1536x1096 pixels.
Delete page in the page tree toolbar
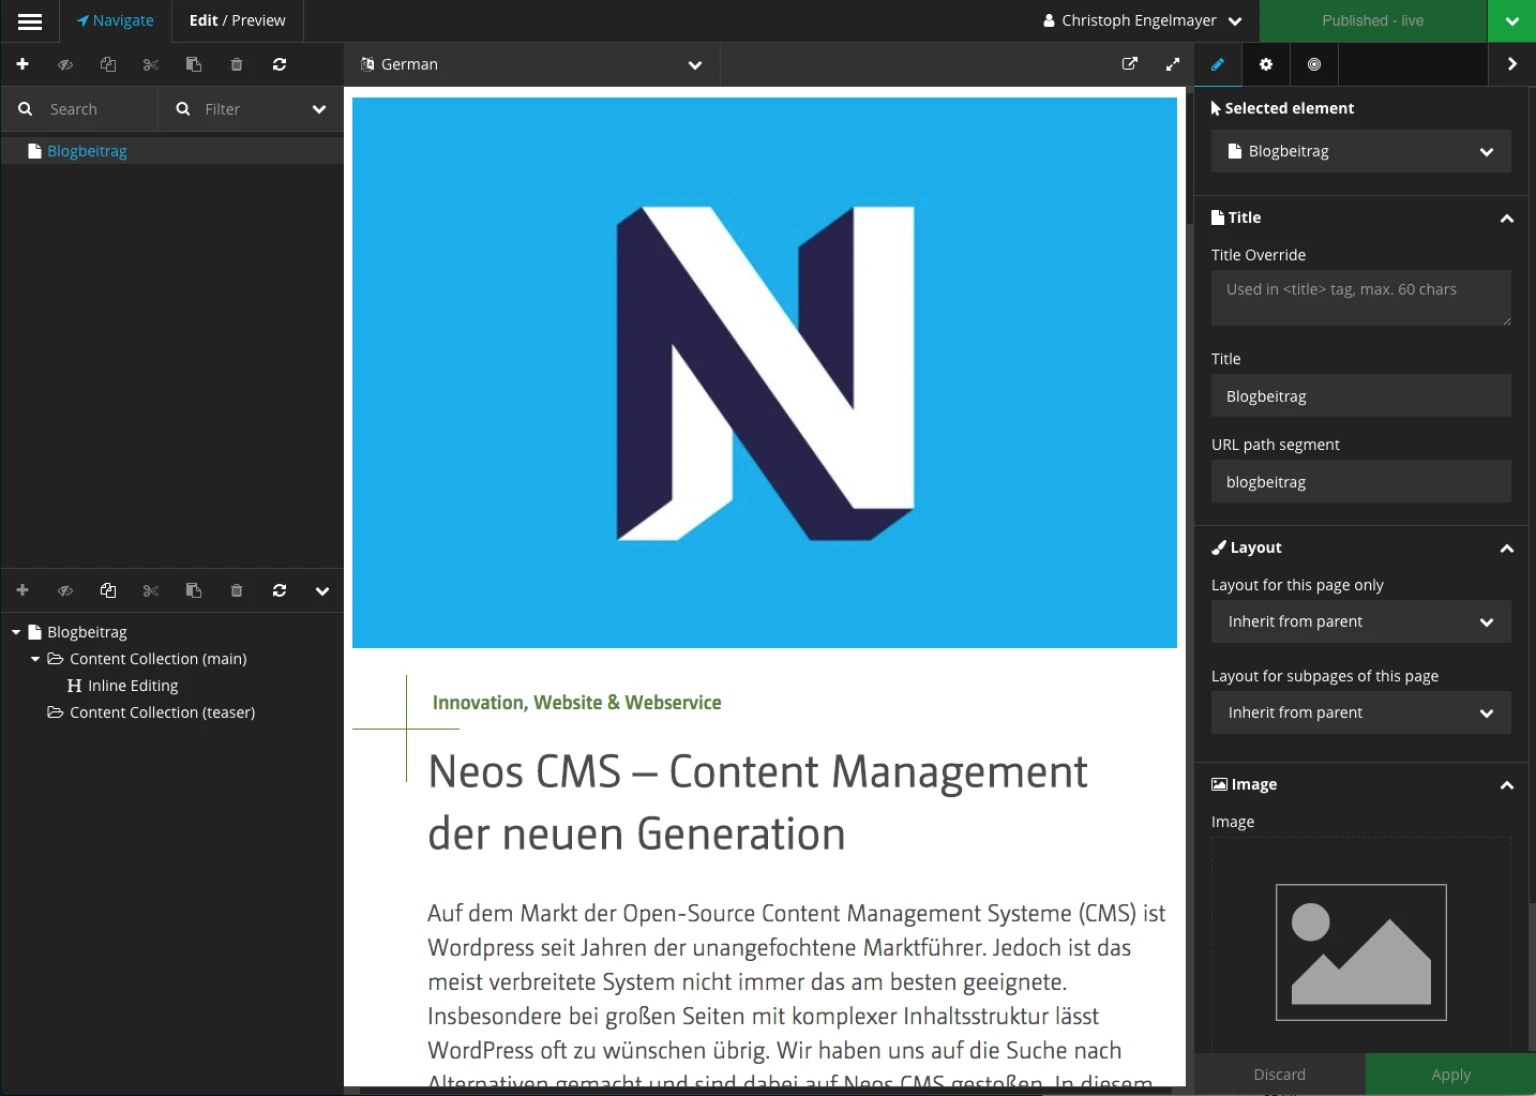click(237, 64)
